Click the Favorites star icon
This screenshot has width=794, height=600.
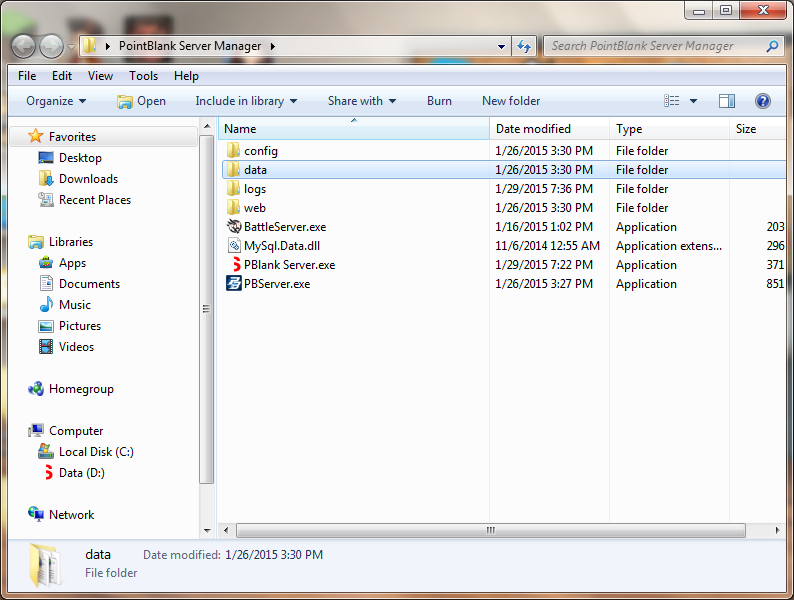pos(35,136)
